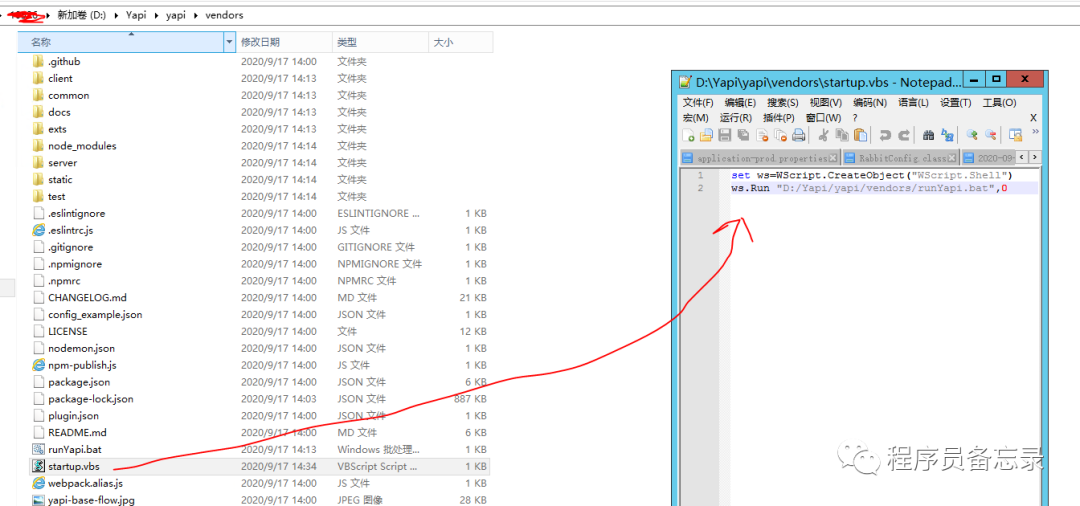Click the New file icon in Notepad++
The width and height of the screenshot is (1080, 506).
pos(688,135)
